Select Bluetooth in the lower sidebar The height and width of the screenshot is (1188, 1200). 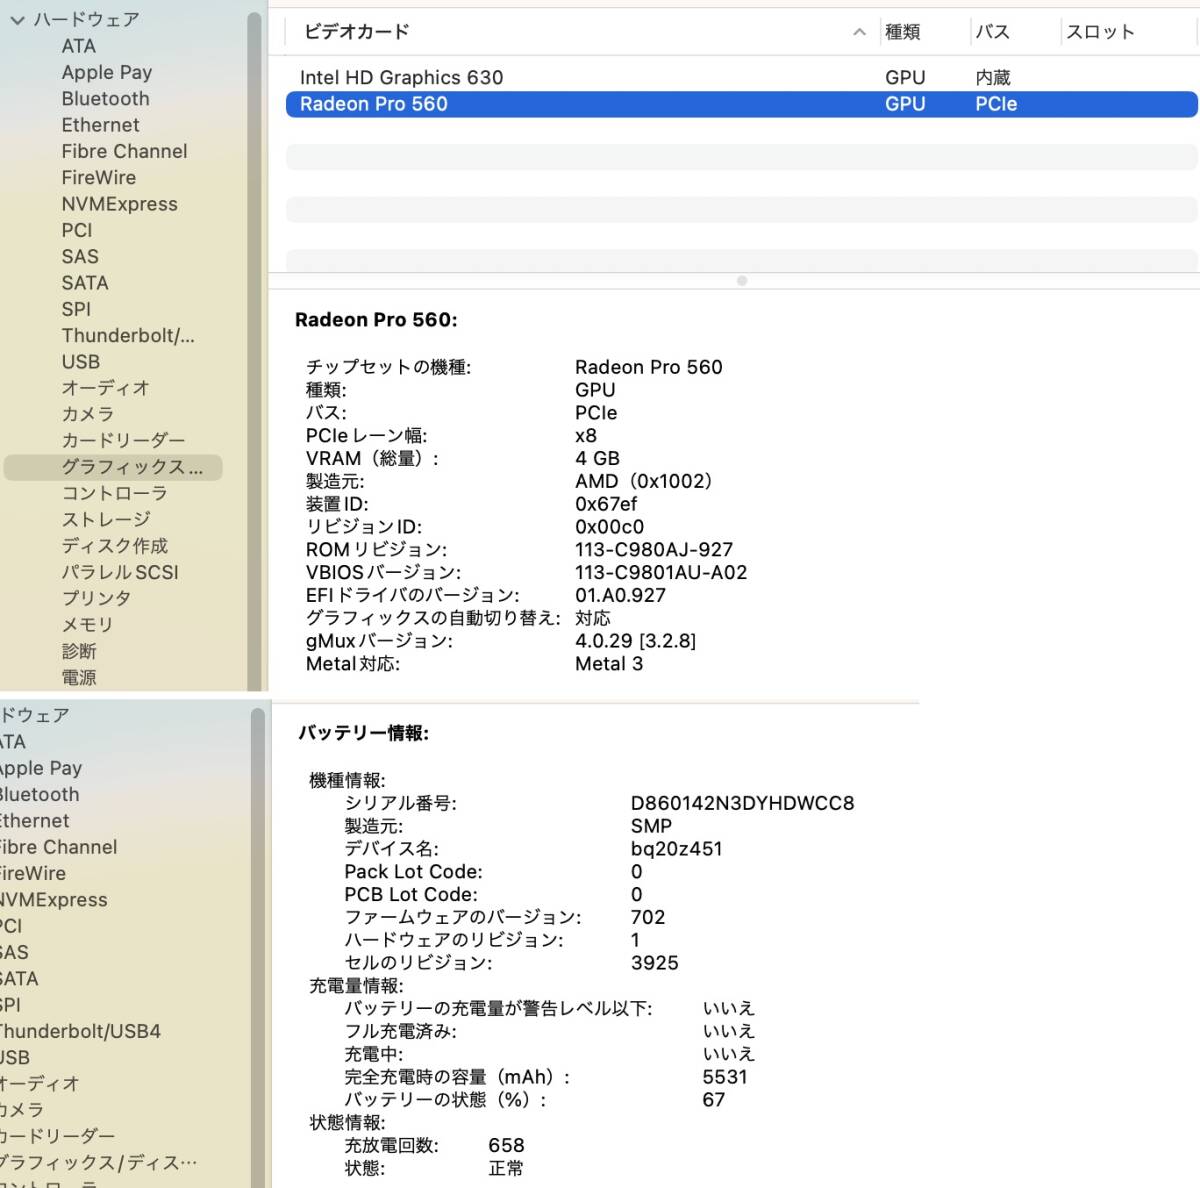click(39, 795)
